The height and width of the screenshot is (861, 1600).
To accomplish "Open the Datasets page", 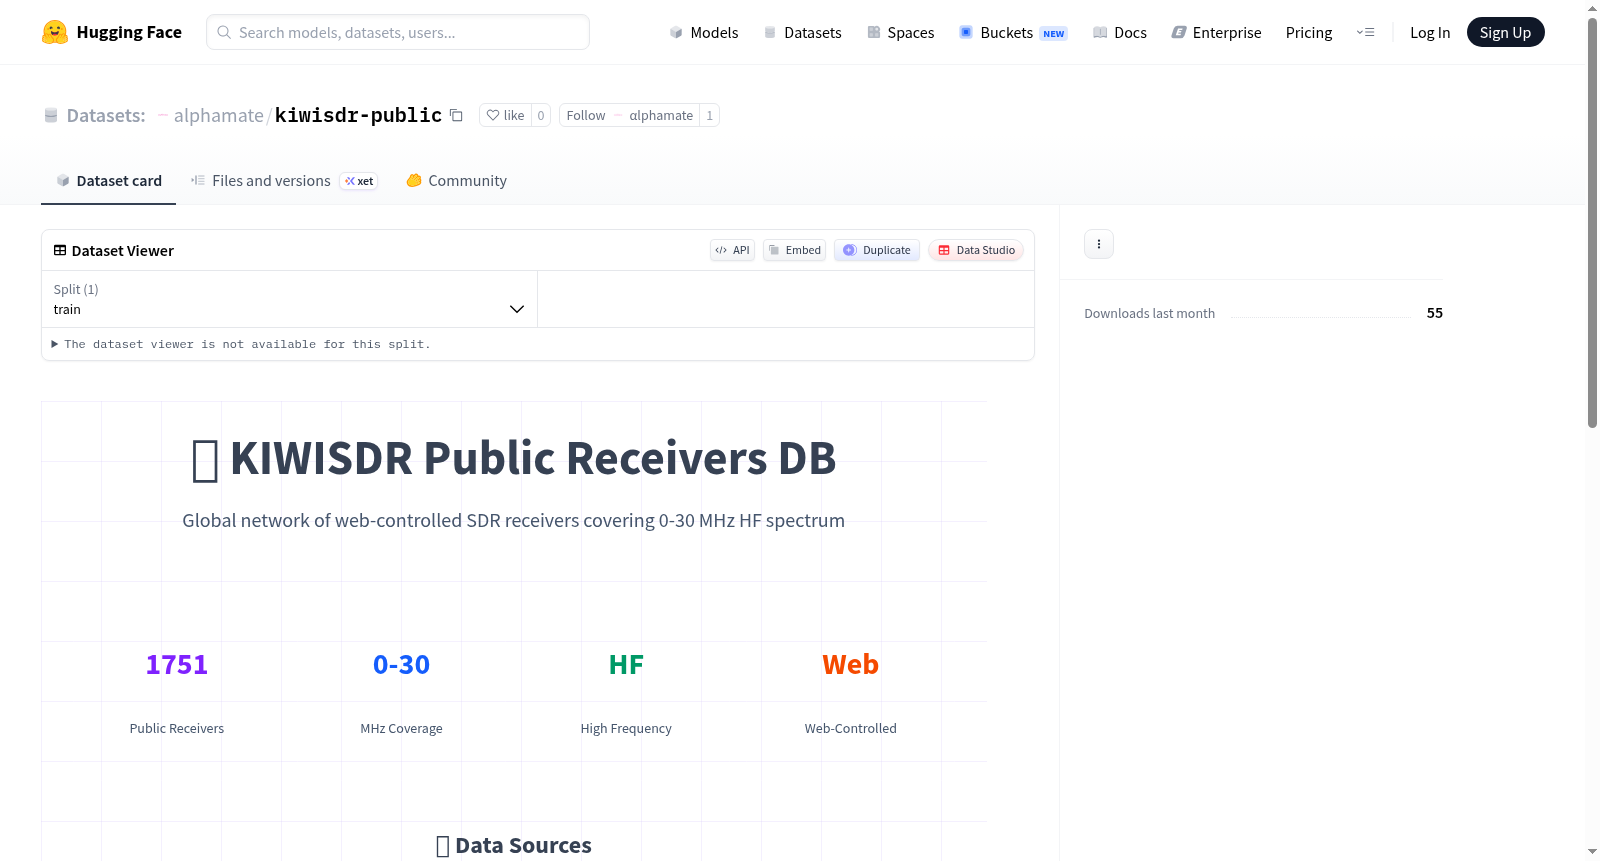I will 803,32.
